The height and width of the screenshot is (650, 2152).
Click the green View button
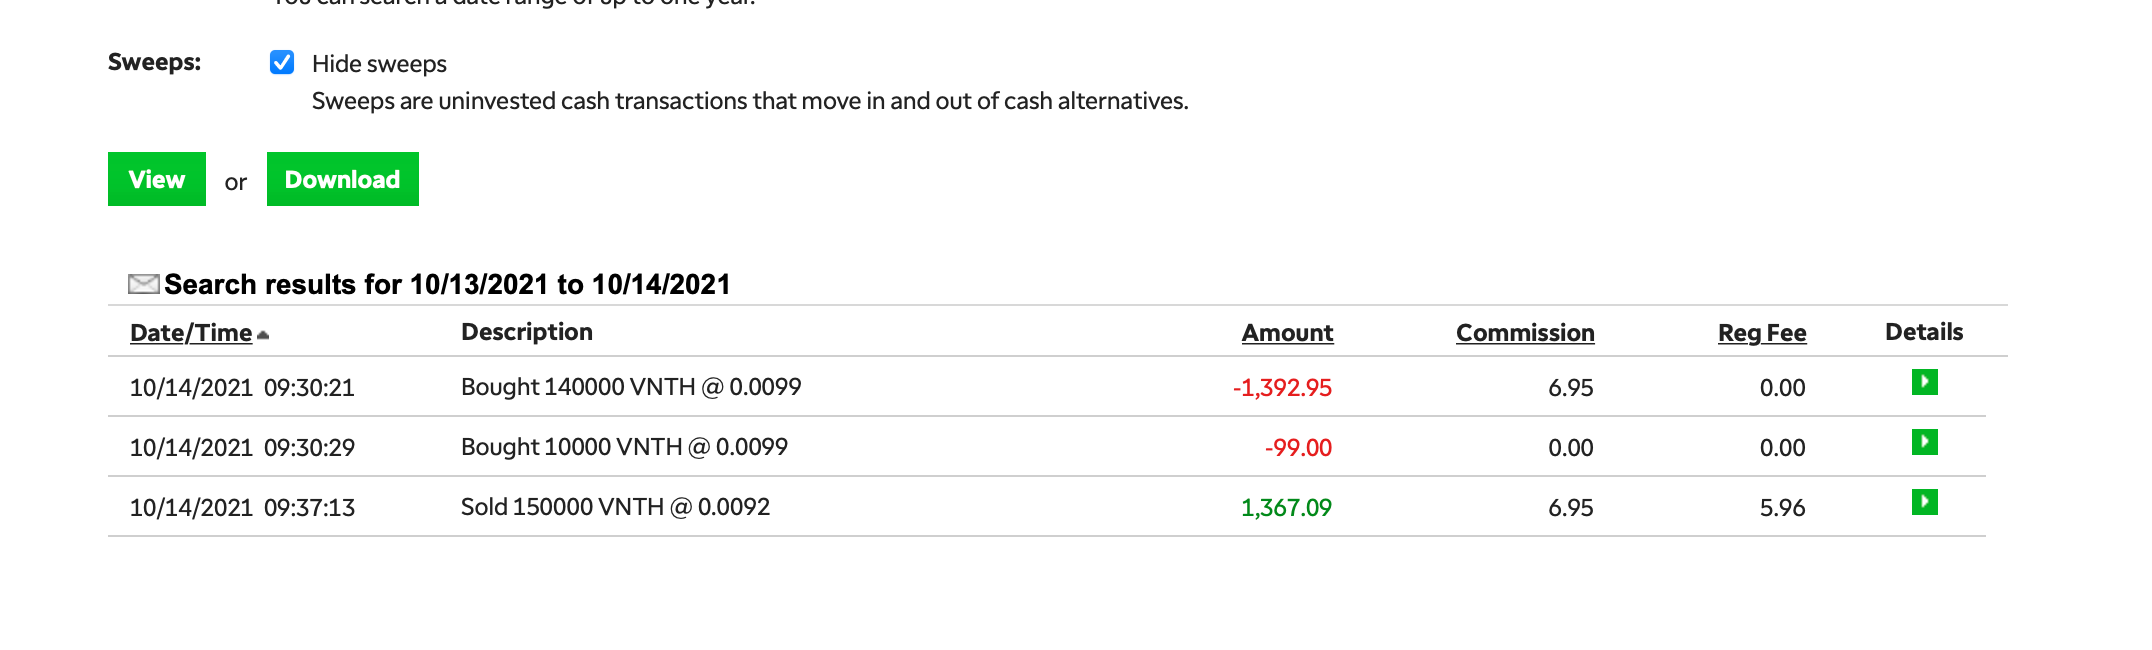(157, 180)
